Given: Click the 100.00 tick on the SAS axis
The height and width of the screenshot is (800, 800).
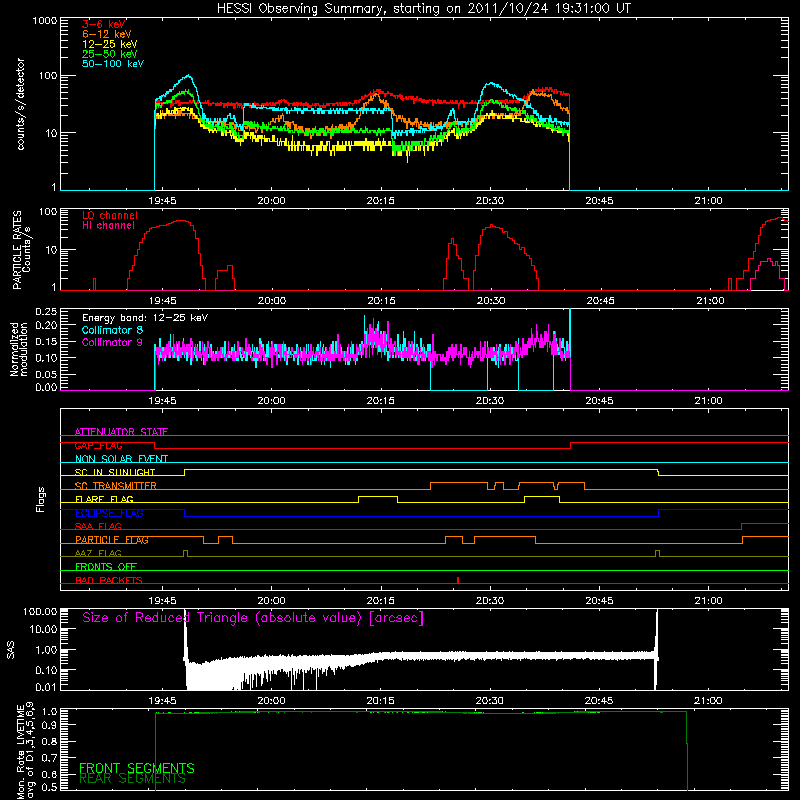Looking at the screenshot, I should 40,612.
